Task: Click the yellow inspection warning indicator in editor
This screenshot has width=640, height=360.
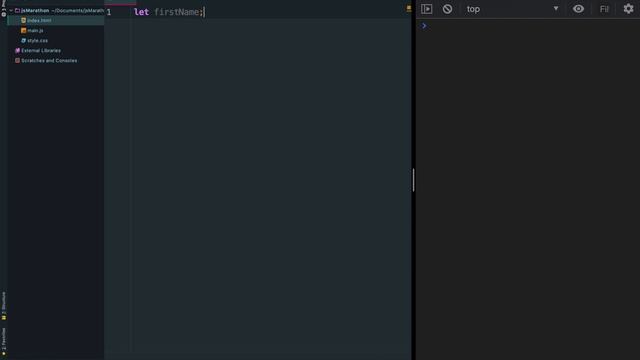Action: pos(409,9)
